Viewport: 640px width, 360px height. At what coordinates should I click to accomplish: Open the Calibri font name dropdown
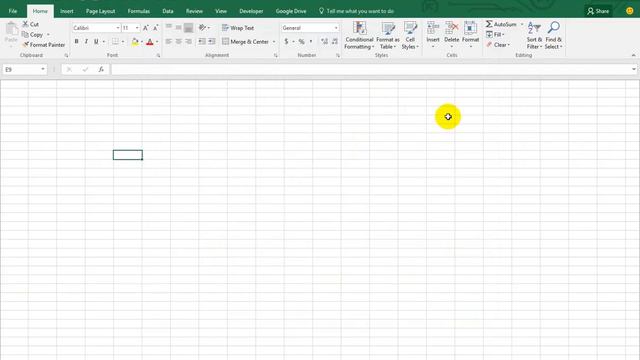(118, 28)
